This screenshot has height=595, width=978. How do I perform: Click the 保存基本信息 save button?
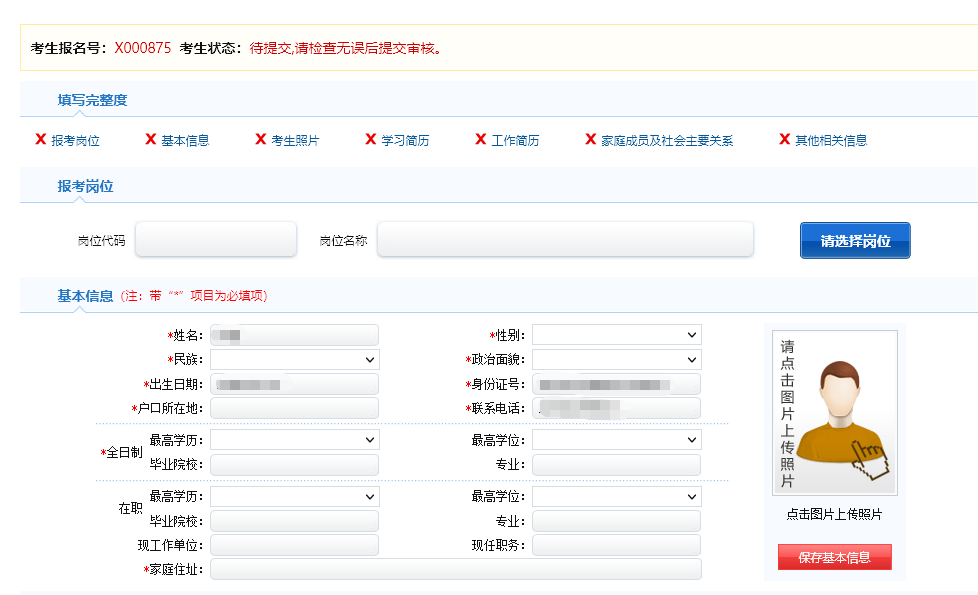835,557
